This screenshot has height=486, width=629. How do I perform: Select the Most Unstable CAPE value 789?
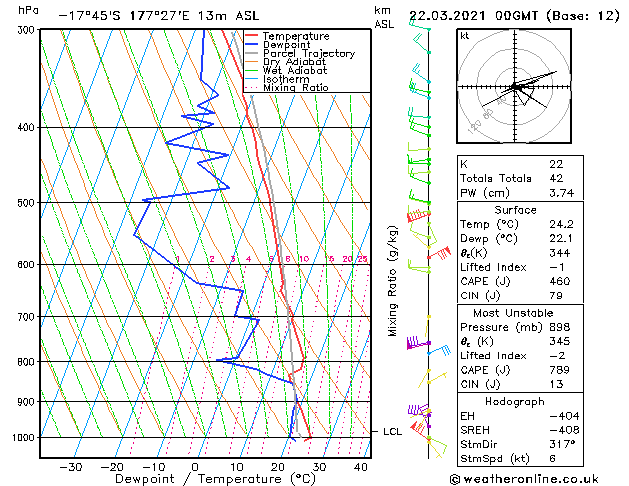(x=560, y=370)
